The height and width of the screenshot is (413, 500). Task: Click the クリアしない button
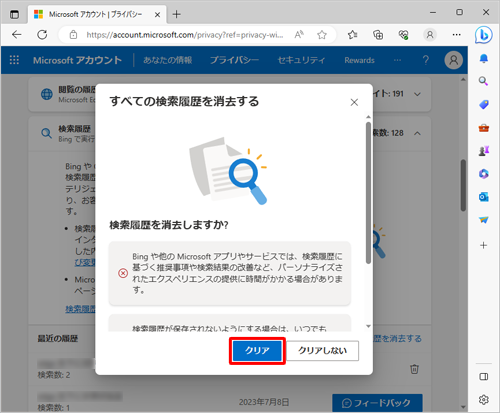322,351
